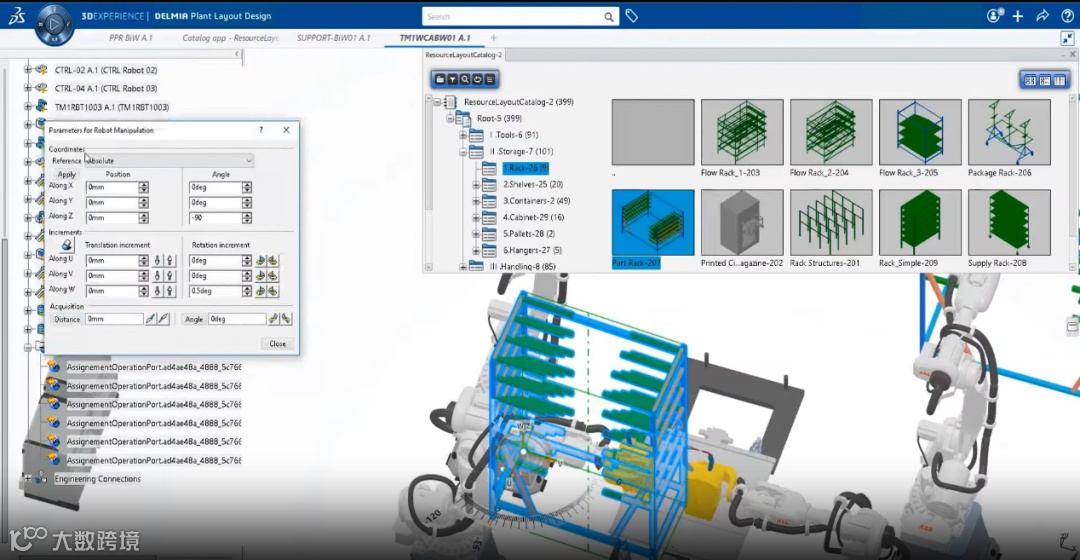Click the Along W rotation increment stepper

(x=247, y=291)
